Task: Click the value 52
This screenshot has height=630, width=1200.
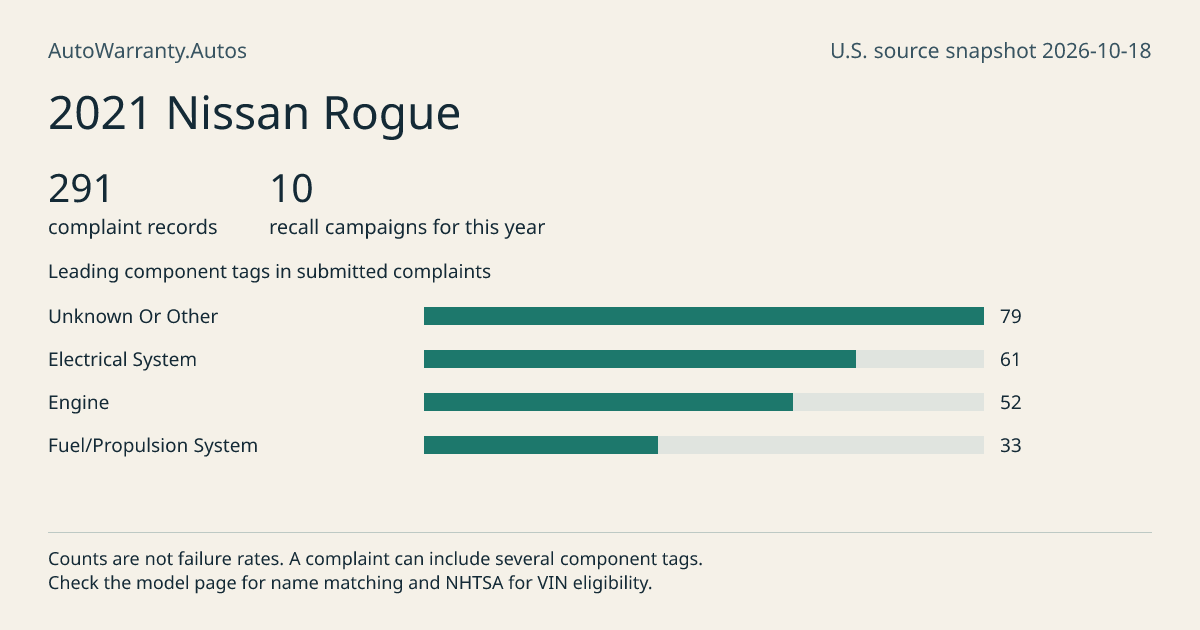Action: (1010, 402)
